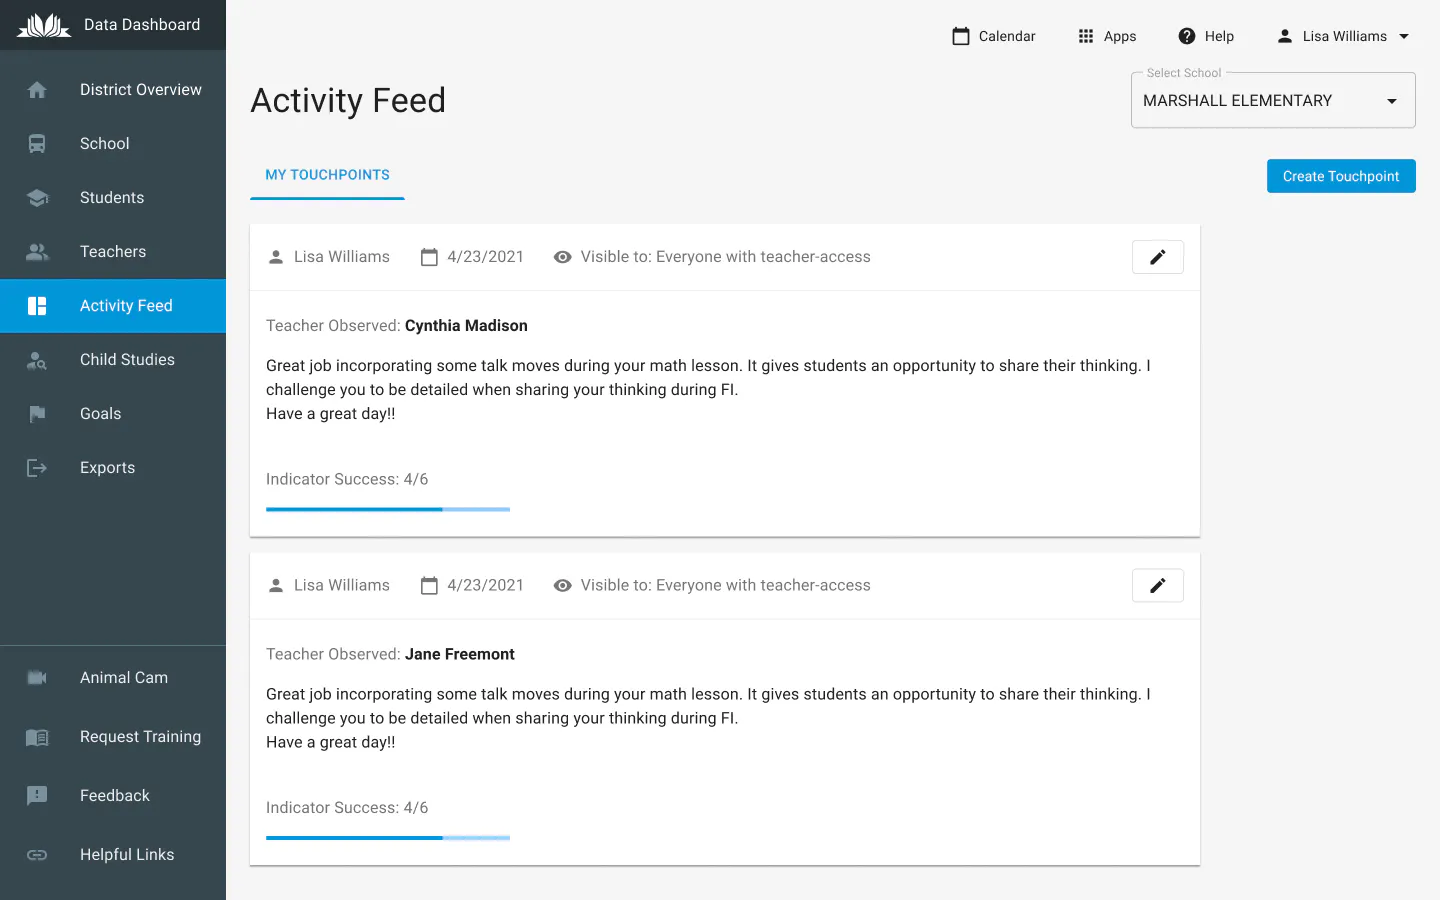Click the visibility eye icon on Cynthia Madison touchpoint
1440x900 pixels.
click(x=563, y=257)
